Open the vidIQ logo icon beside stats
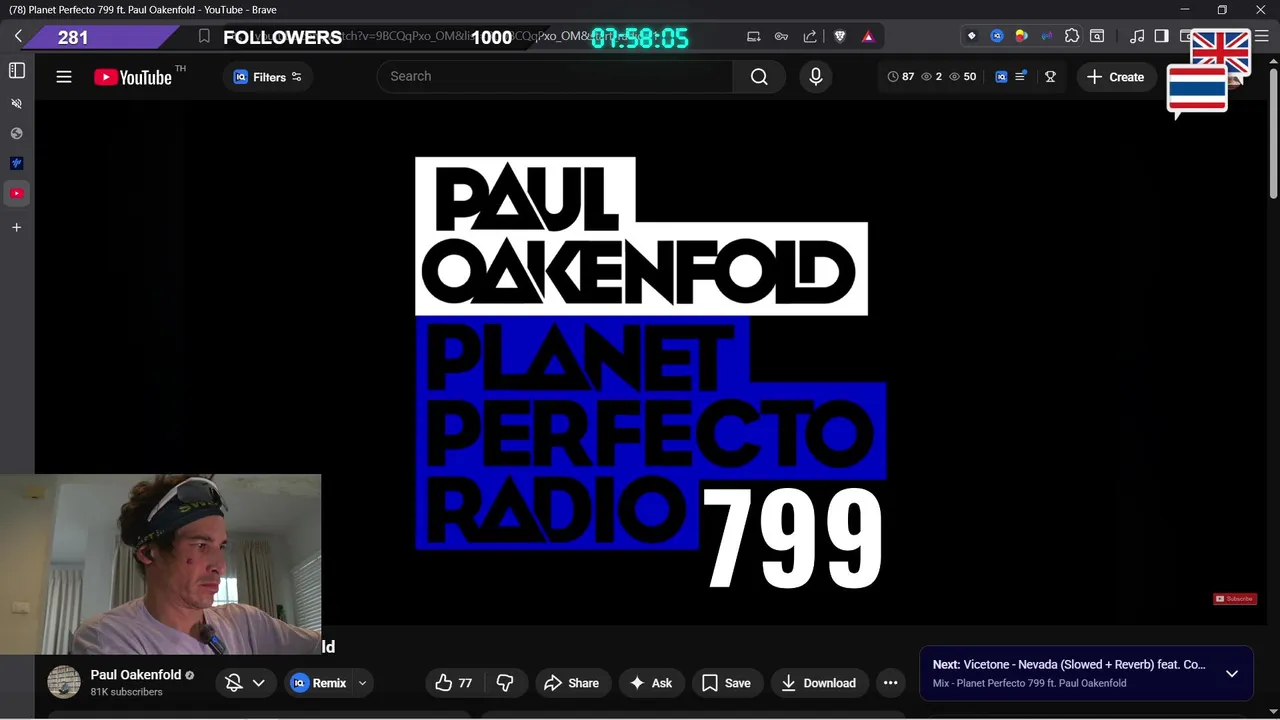Screen dimensions: 1280x720 (1001, 77)
